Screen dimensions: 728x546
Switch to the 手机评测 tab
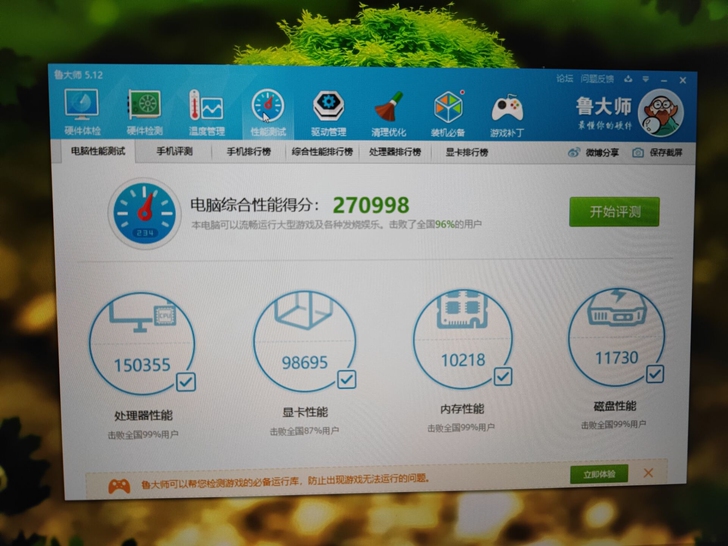click(x=174, y=151)
